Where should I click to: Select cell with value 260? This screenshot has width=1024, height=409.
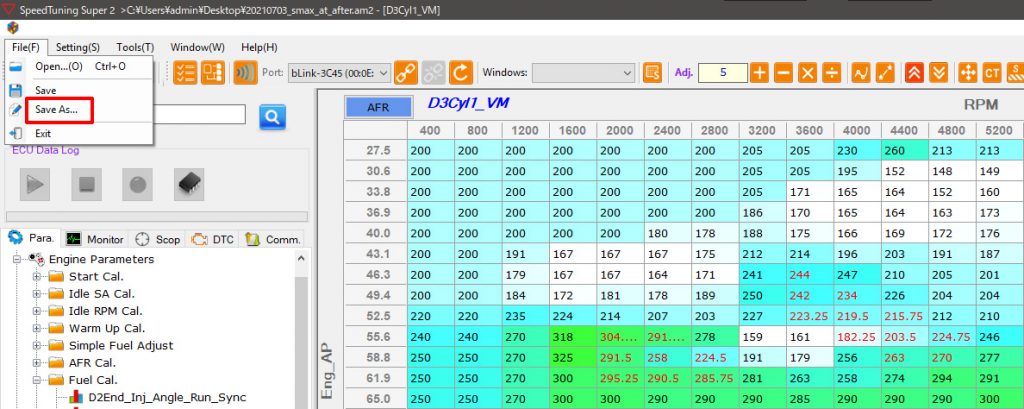click(905, 150)
